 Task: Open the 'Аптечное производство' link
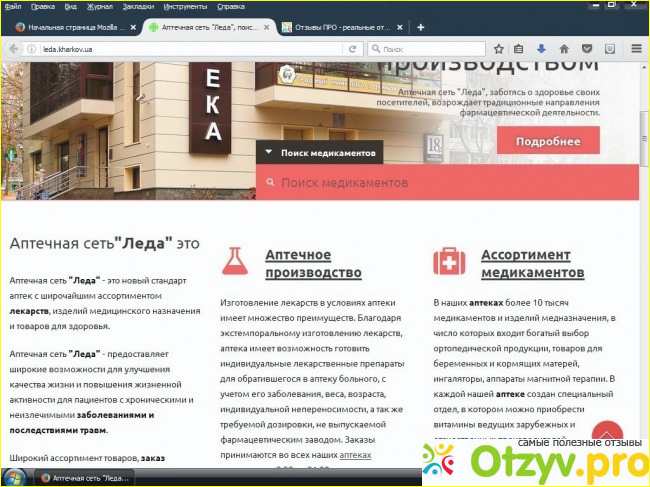click(x=313, y=264)
